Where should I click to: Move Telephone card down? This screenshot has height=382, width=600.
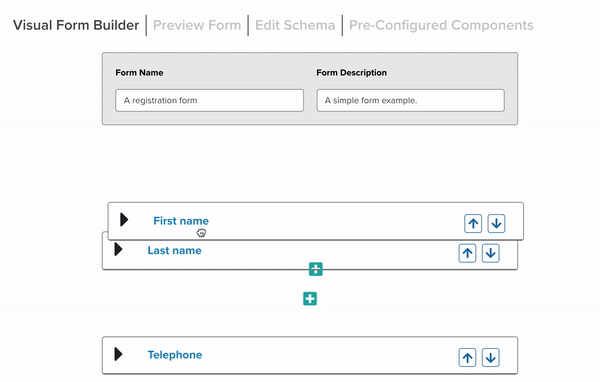pyautogui.click(x=491, y=358)
